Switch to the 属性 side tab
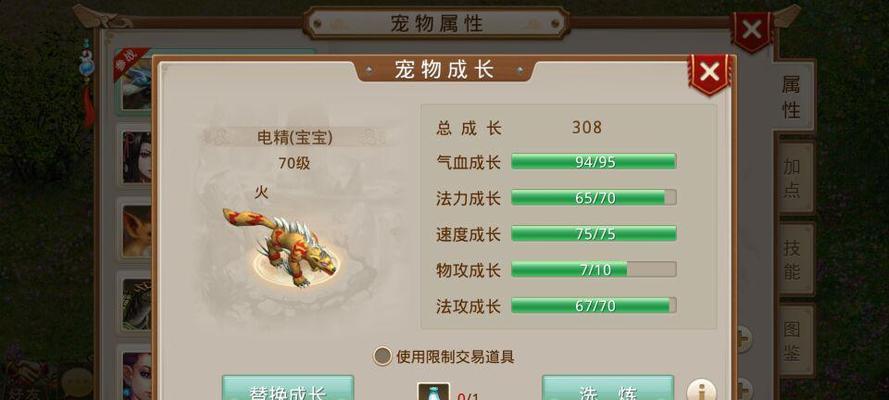The image size is (889, 400). 791,96
